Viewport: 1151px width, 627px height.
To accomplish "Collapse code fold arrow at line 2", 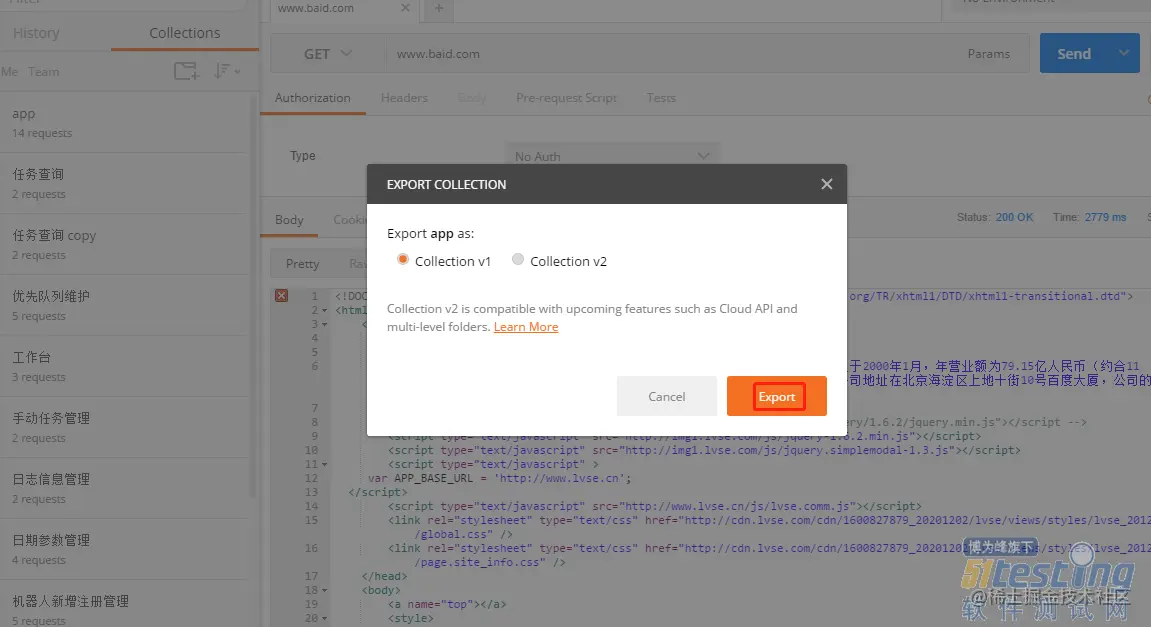I will (324, 311).
